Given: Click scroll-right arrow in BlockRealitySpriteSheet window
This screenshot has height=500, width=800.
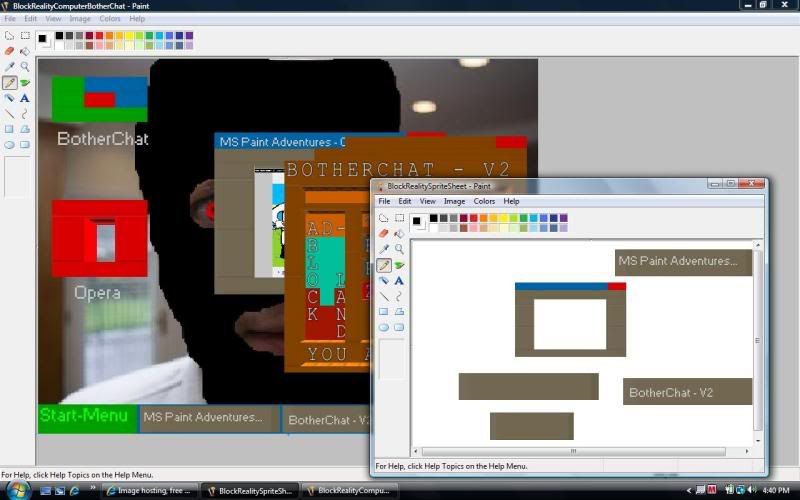Looking at the screenshot, I should tap(747, 452).
